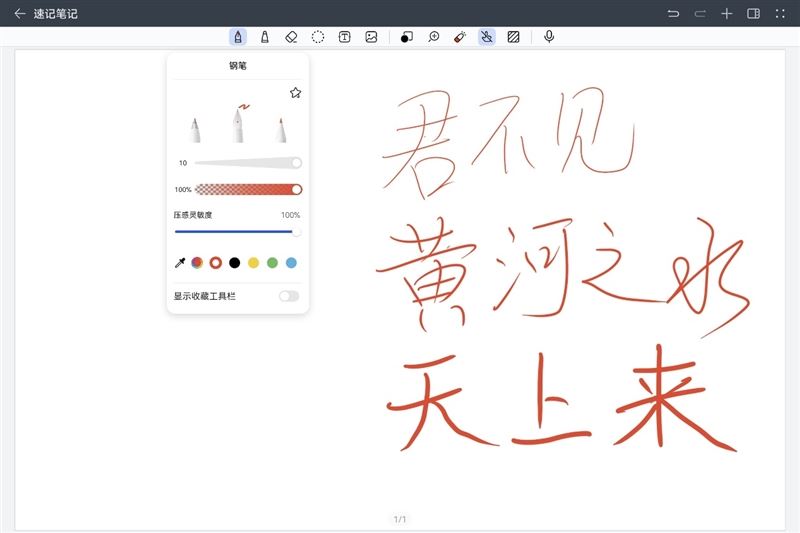800x533 pixels.
Task: Pick the yellow color swatch
Action: pos(253,263)
